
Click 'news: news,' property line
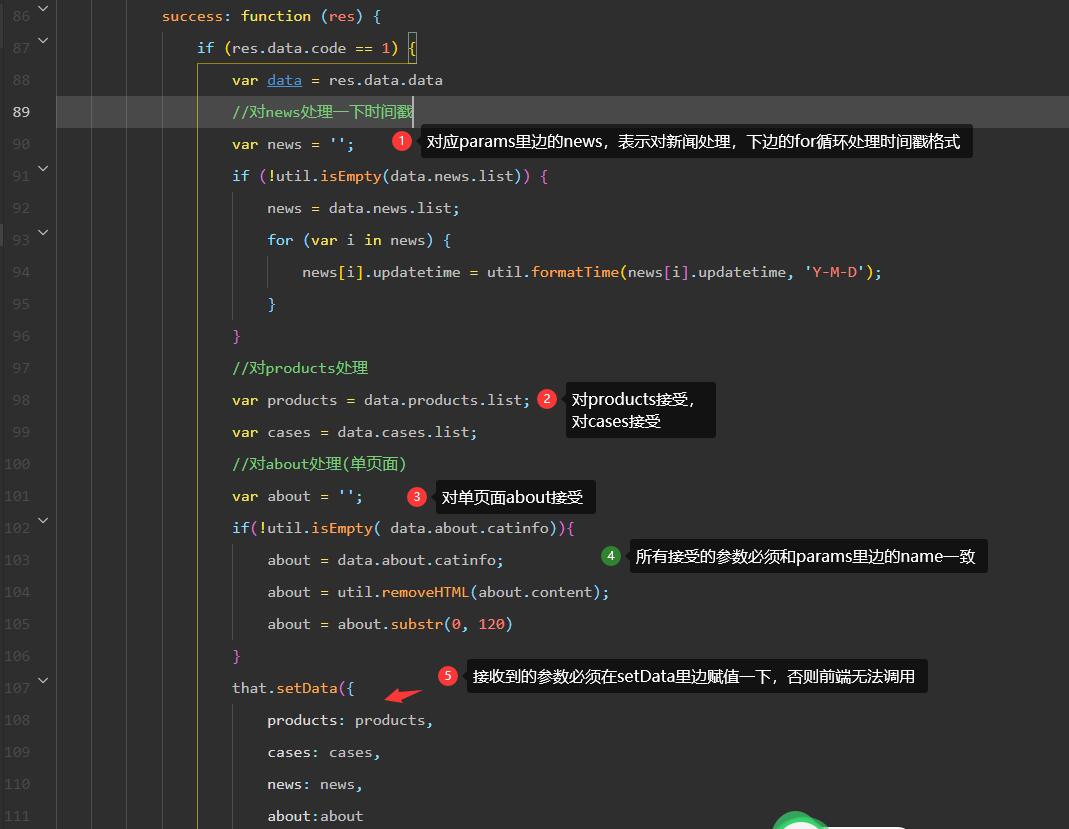(x=315, y=785)
